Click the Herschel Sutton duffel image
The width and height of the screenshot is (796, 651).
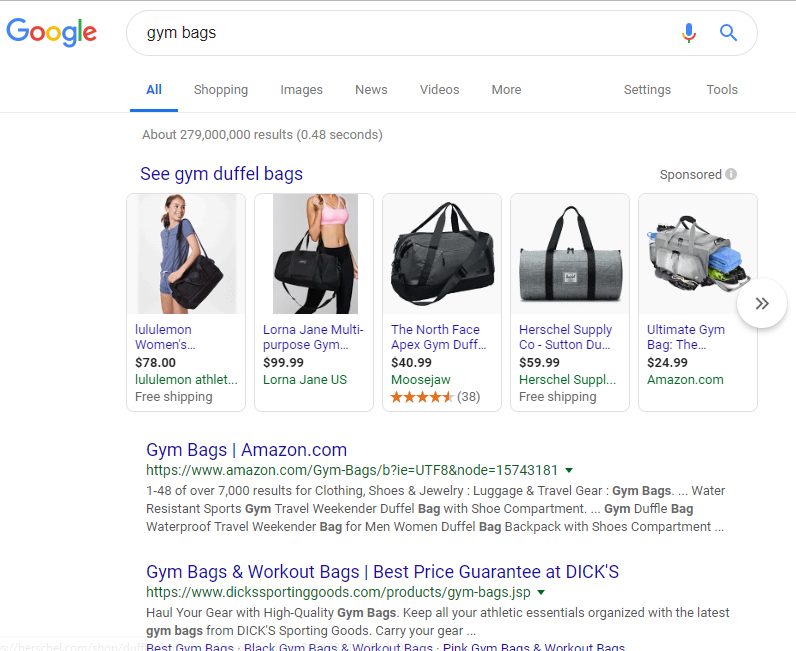coord(570,254)
